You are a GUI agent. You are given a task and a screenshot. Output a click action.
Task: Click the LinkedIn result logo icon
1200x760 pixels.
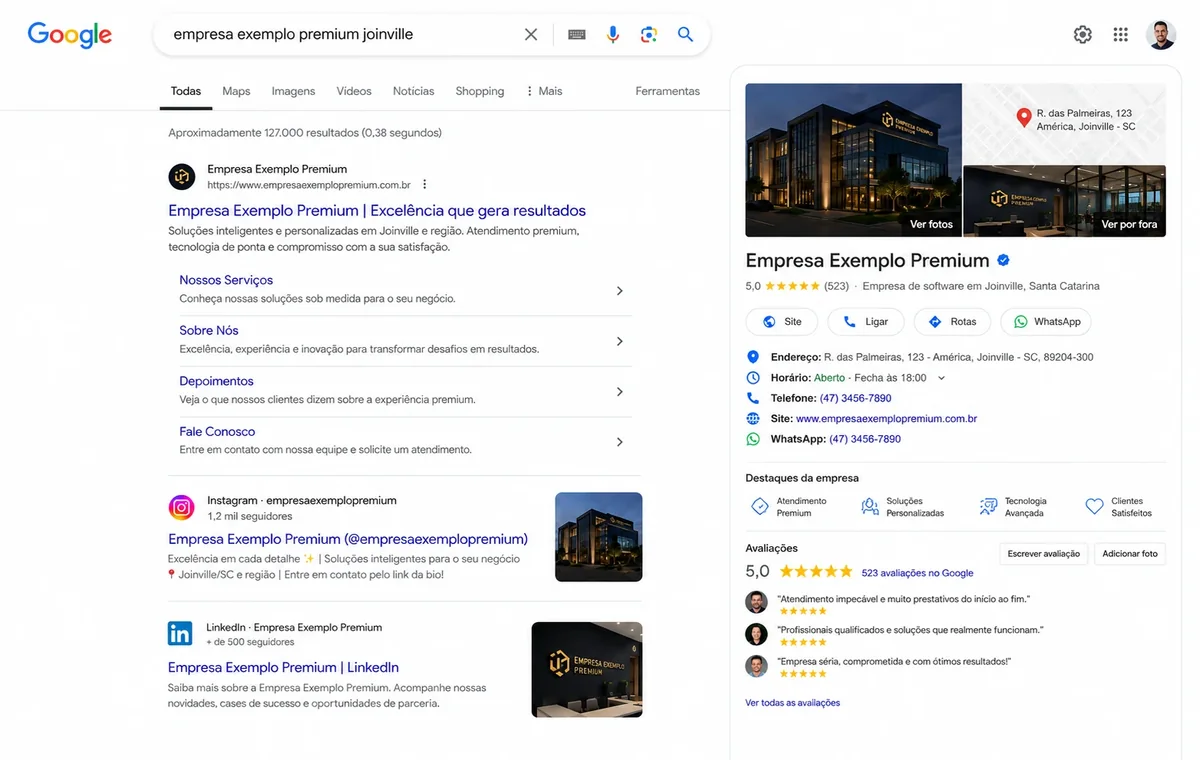180,634
